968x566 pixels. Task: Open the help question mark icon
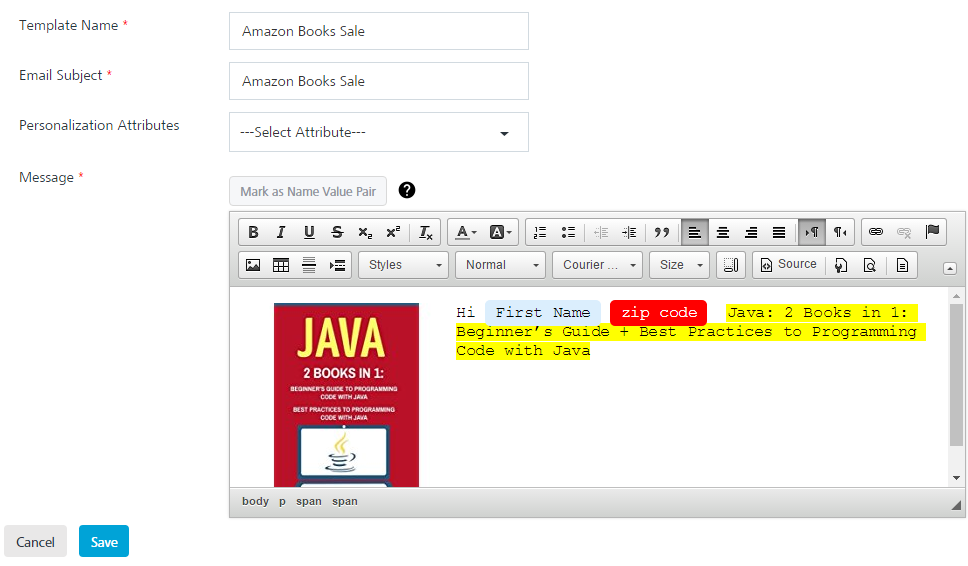(407, 190)
